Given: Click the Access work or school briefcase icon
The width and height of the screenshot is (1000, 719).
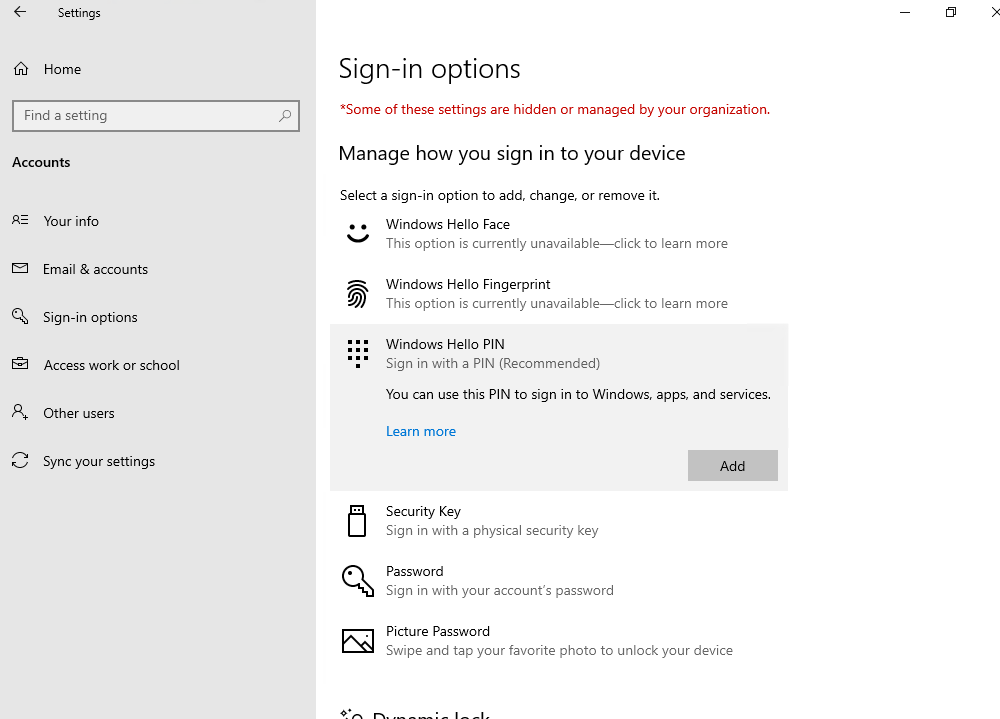Looking at the screenshot, I should [20, 364].
